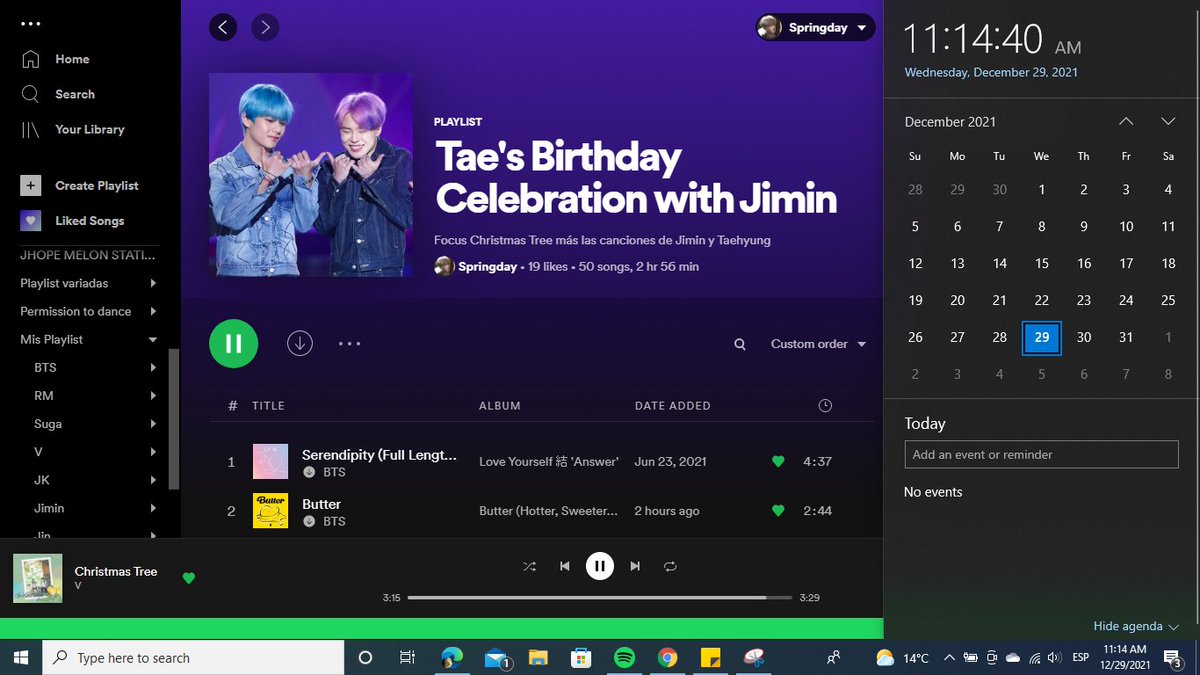Search within the playlist magnifier icon
This screenshot has height=675, width=1200.
point(740,344)
